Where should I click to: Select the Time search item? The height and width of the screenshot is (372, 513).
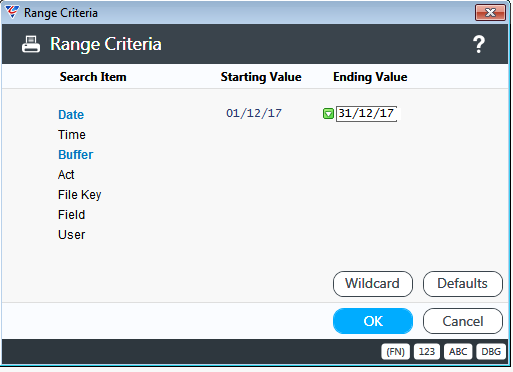[72, 135]
